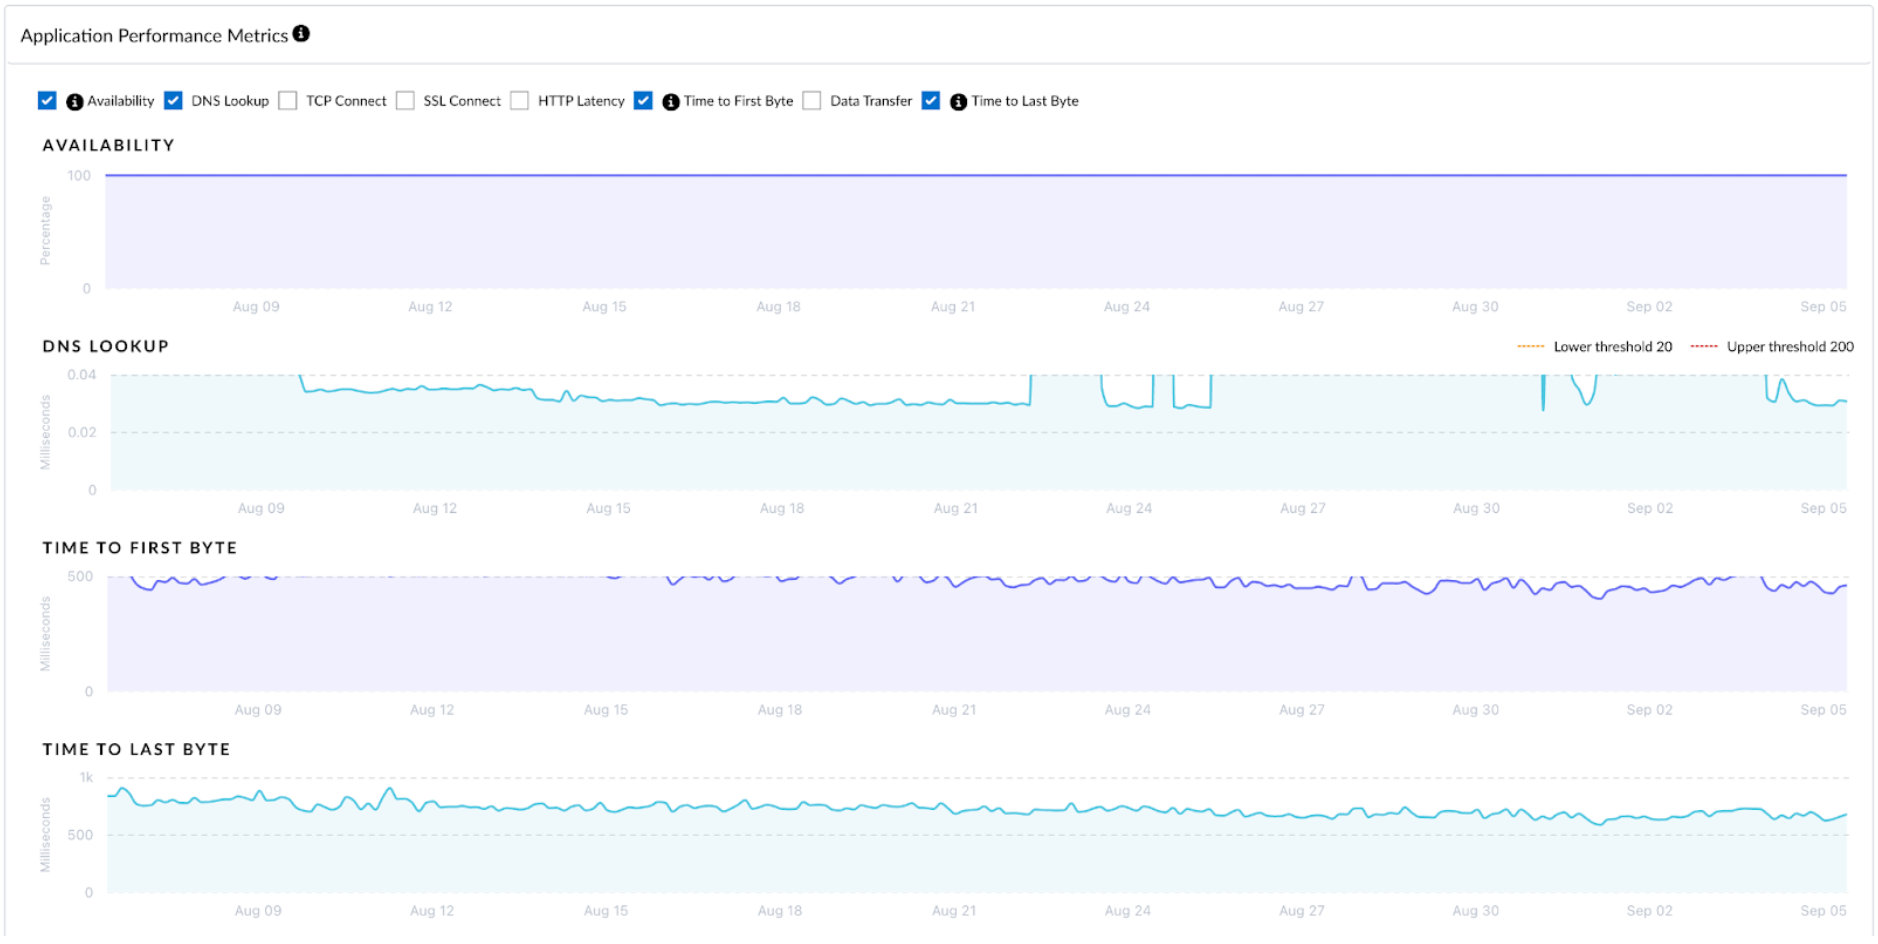Click the "Lower threshold 20" legend text
Image resolution: width=1878 pixels, height=944 pixels.
(1612, 347)
